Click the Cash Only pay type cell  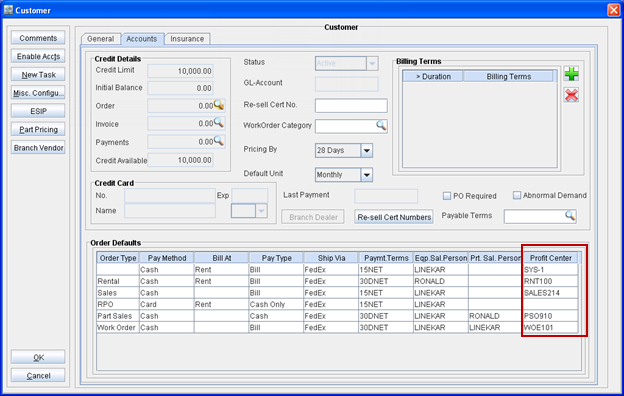[276, 304]
